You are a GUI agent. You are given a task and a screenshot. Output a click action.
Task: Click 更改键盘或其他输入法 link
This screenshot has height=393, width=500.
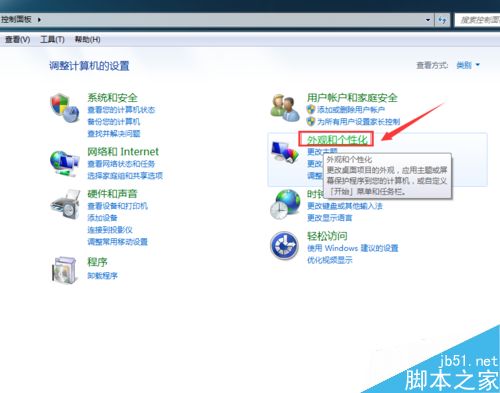point(345,206)
